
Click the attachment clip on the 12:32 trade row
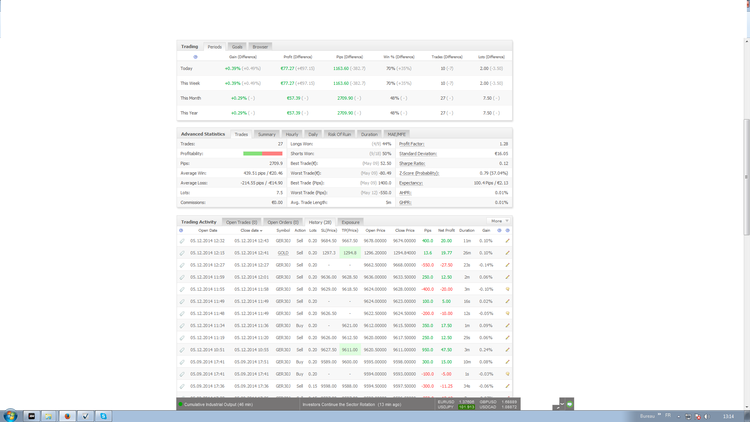coord(182,241)
